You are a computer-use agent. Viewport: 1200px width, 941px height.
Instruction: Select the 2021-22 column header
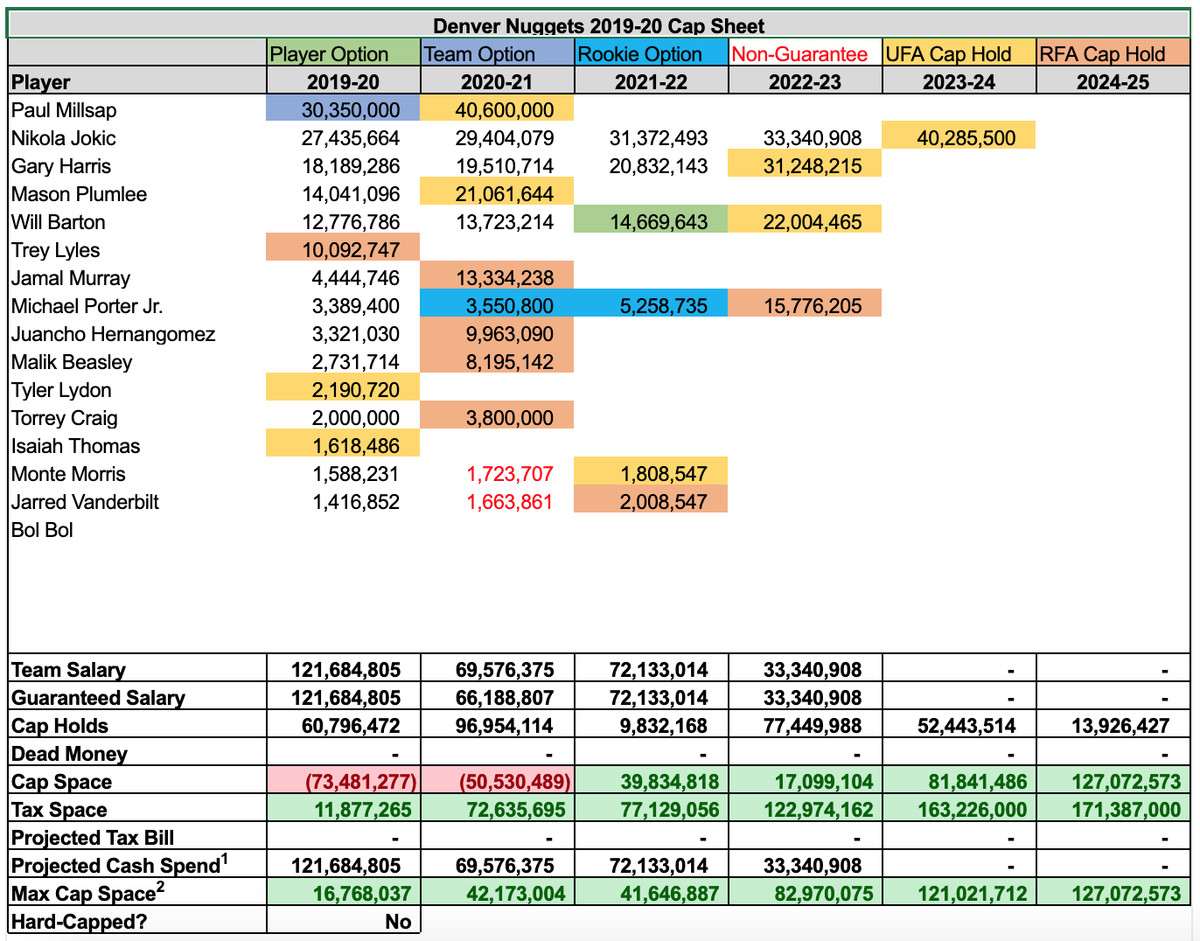651,82
